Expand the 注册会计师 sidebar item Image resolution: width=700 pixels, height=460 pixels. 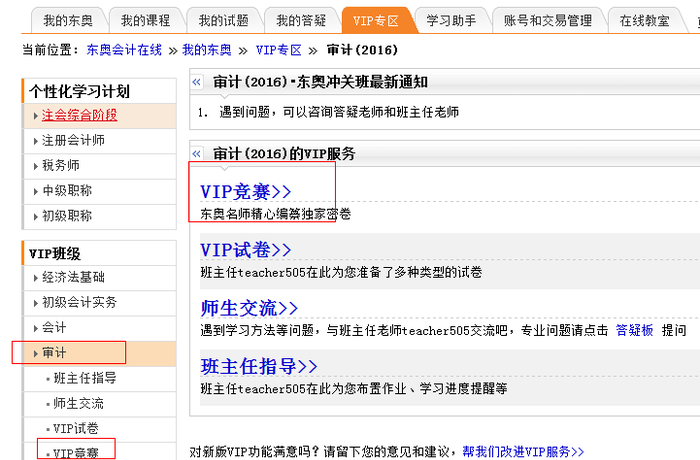point(72,140)
